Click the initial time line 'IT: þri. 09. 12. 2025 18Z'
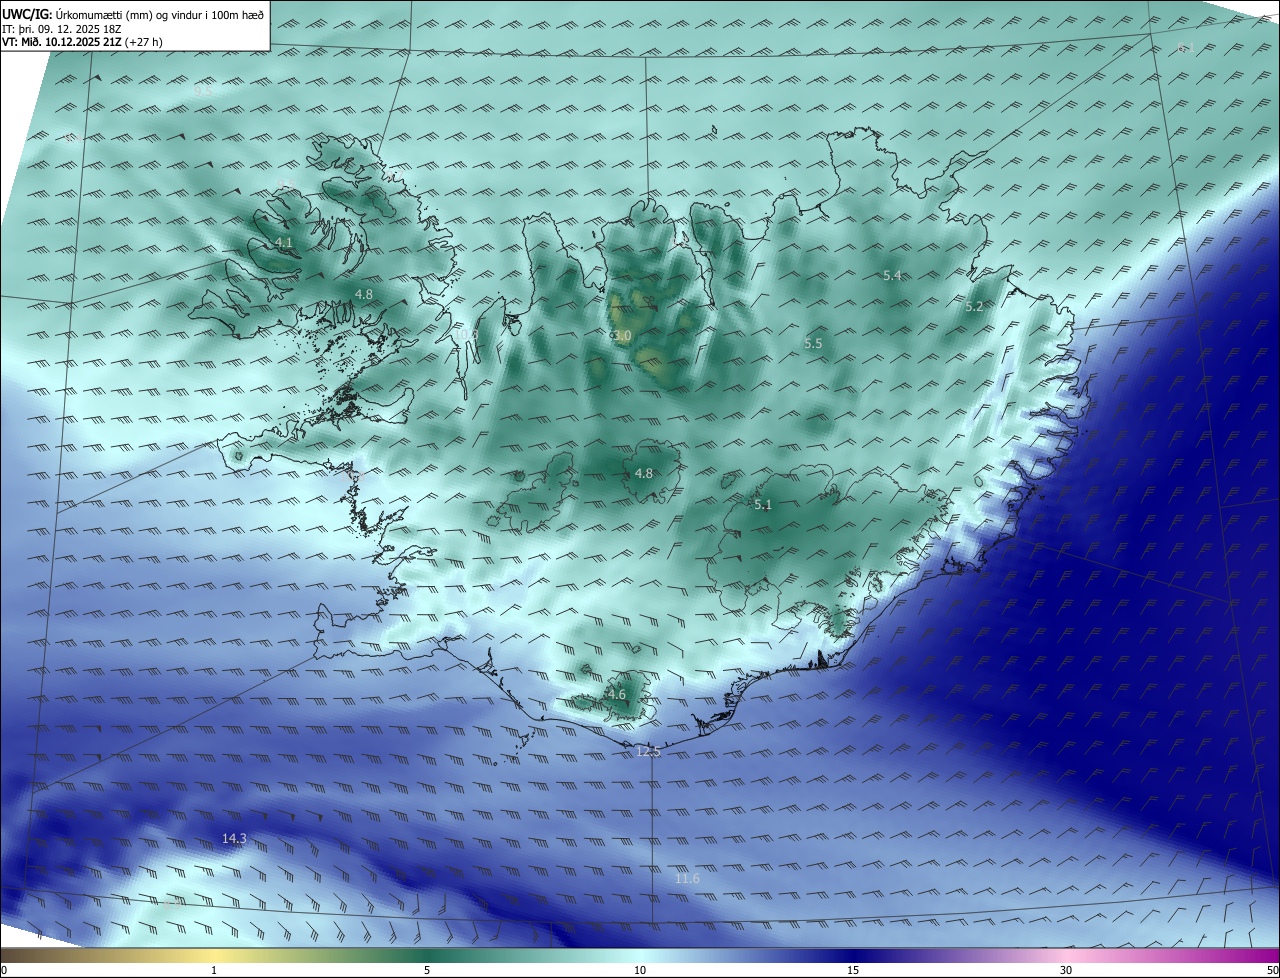Screen dimensions: 1280x978 coord(62,29)
